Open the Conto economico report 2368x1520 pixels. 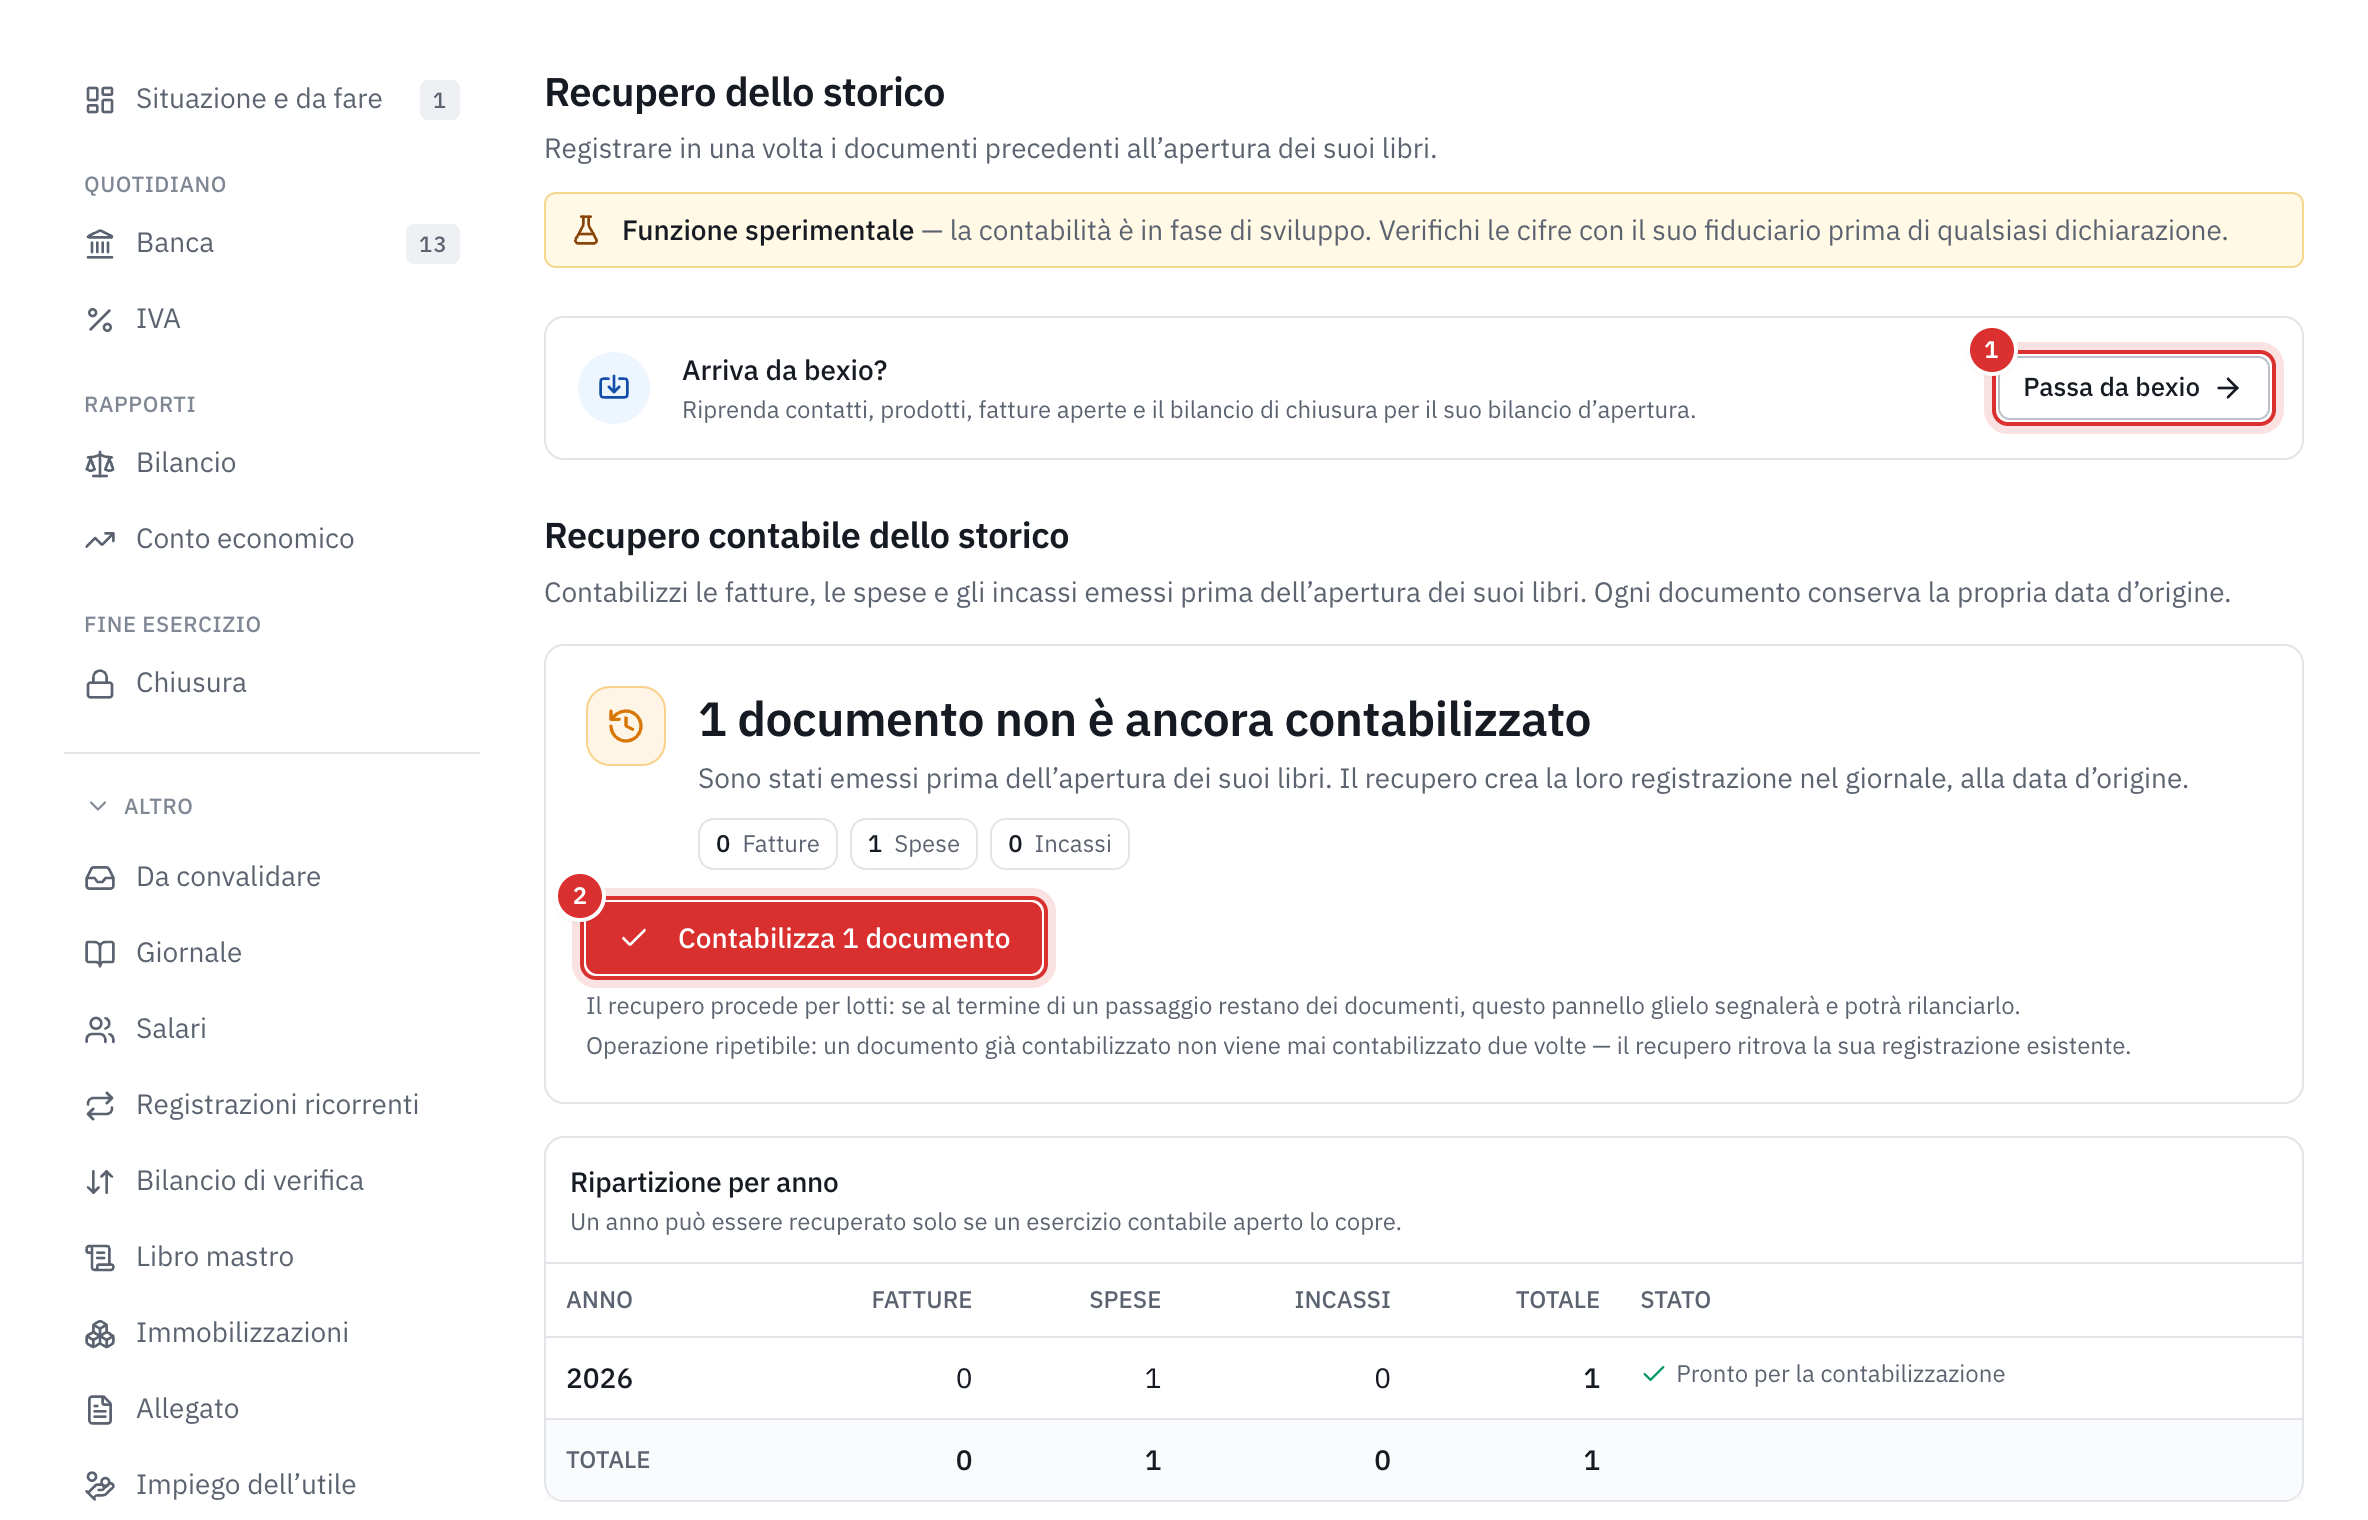pyautogui.click(x=272, y=539)
